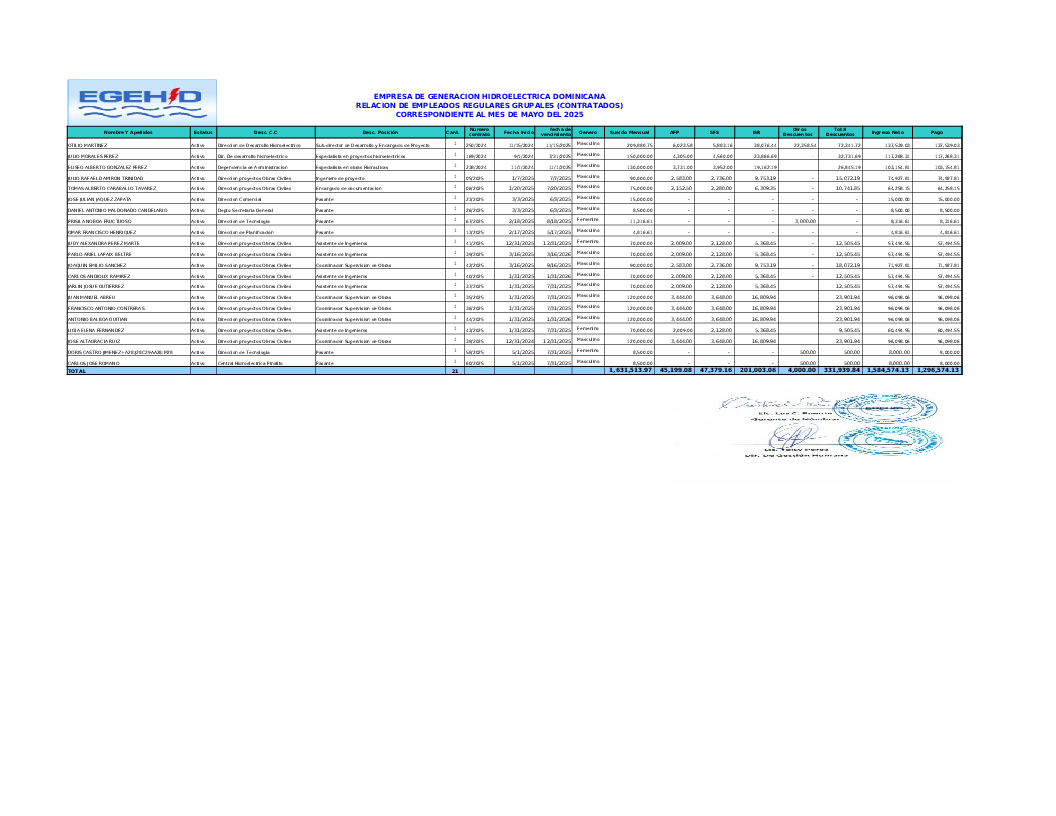Click the upper handwritten signature
Screen dimensions: 1056x816
point(768,405)
